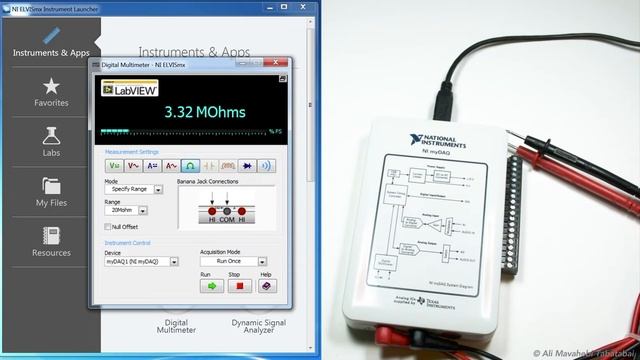Click the Digital Multimeter title bar icon
The width and height of the screenshot is (640, 360).
[x=96, y=64]
